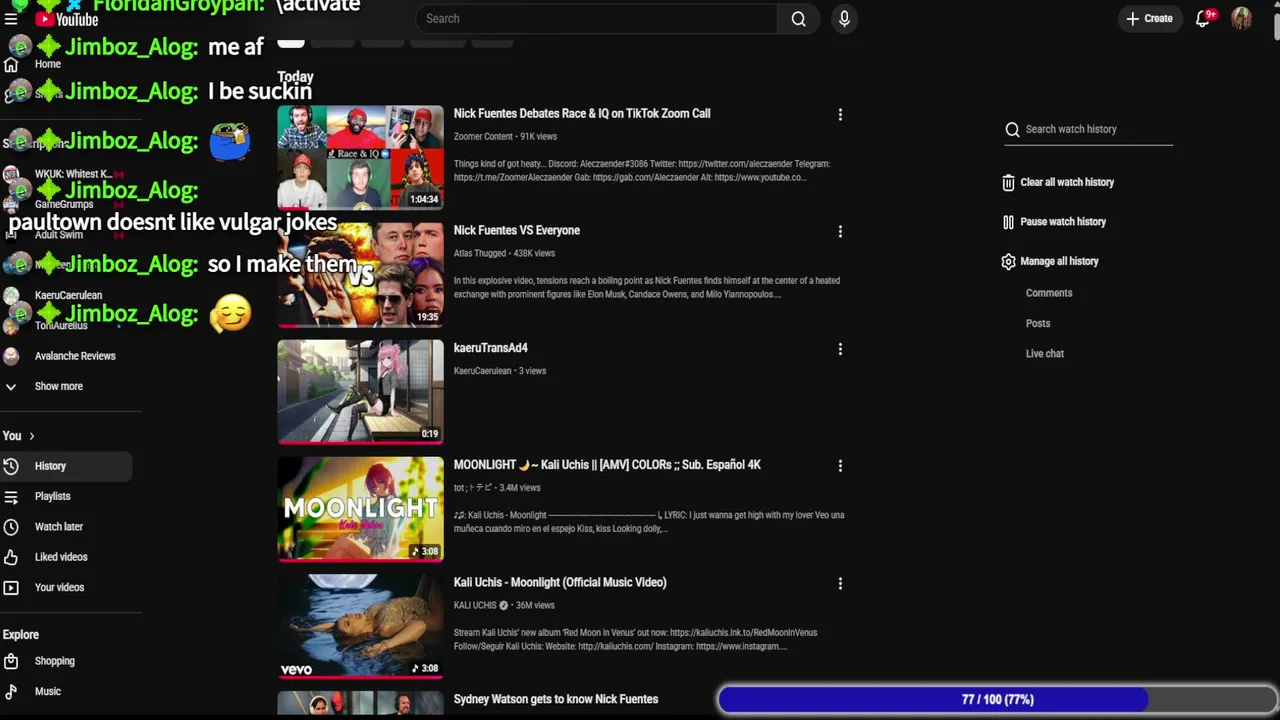The height and width of the screenshot is (720, 1280).
Task: Click the Watch later clock icon
Action: (11, 527)
